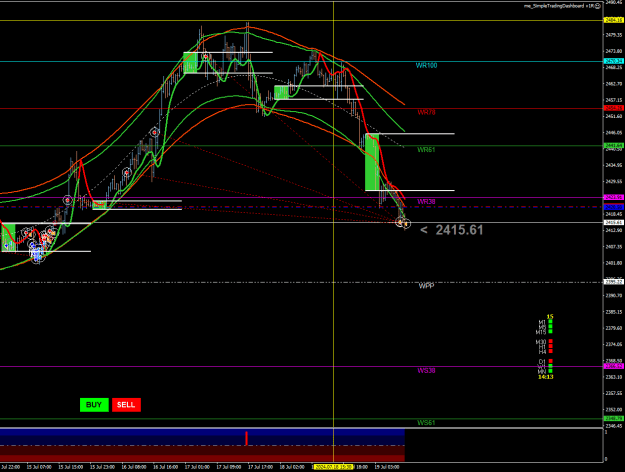Screen dimensions: 625x472
Task: Click the M1 green trend square
Action: coord(550,322)
